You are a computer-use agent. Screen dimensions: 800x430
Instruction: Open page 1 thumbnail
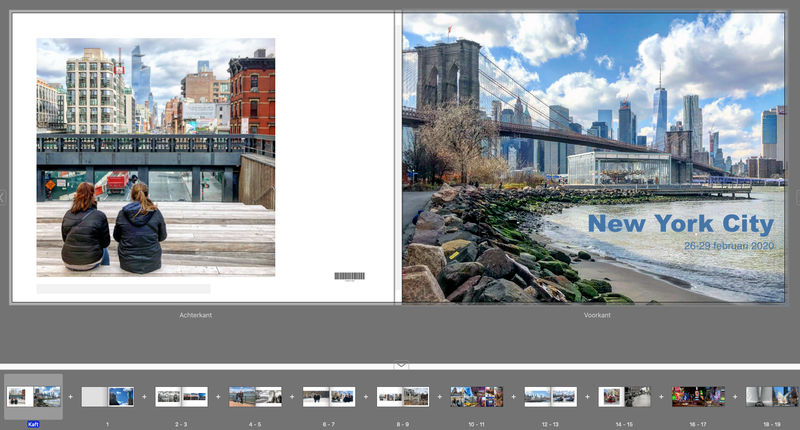coord(108,397)
